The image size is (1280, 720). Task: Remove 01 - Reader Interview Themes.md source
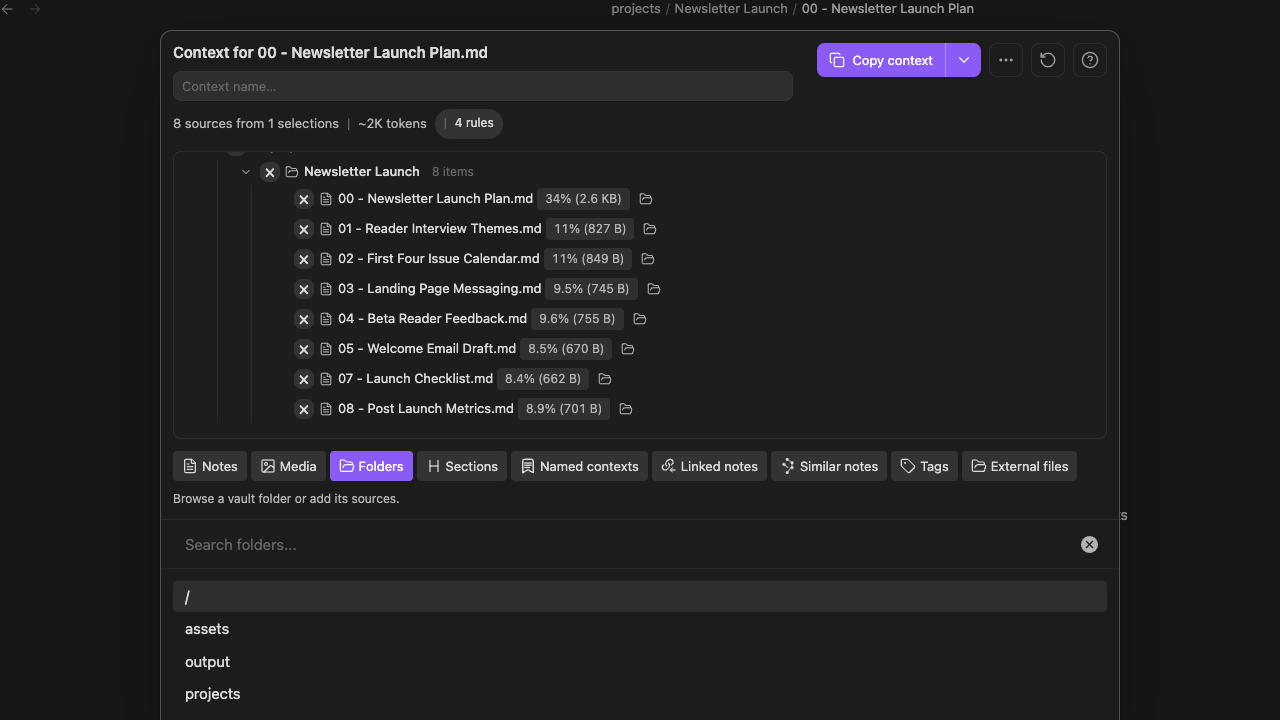click(304, 229)
